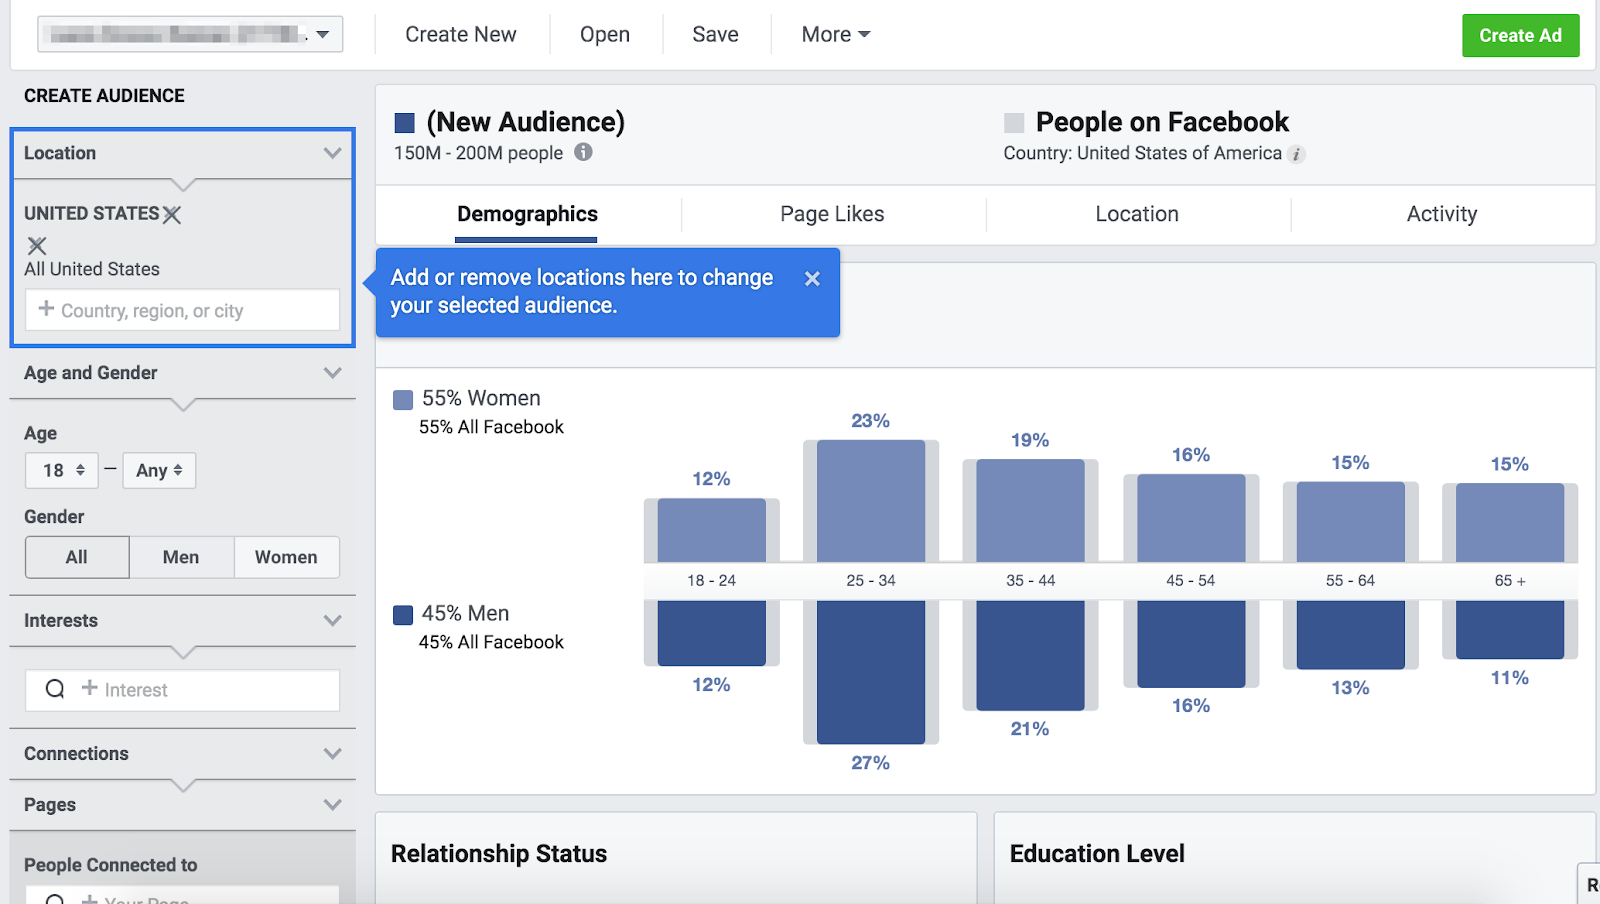
Task: Select All gender option
Action: pyautogui.click(x=77, y=557)
